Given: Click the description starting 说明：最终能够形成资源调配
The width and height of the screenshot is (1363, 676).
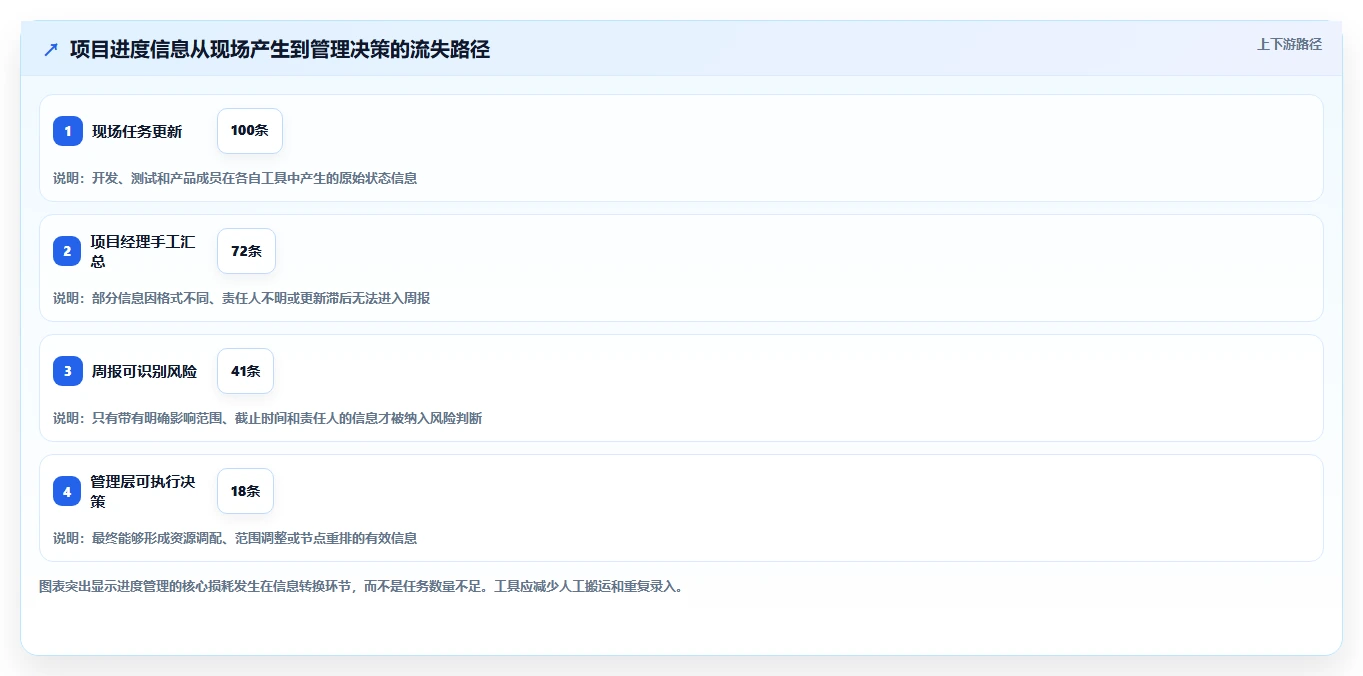Looking at the screenshot, I should point(235,538).
